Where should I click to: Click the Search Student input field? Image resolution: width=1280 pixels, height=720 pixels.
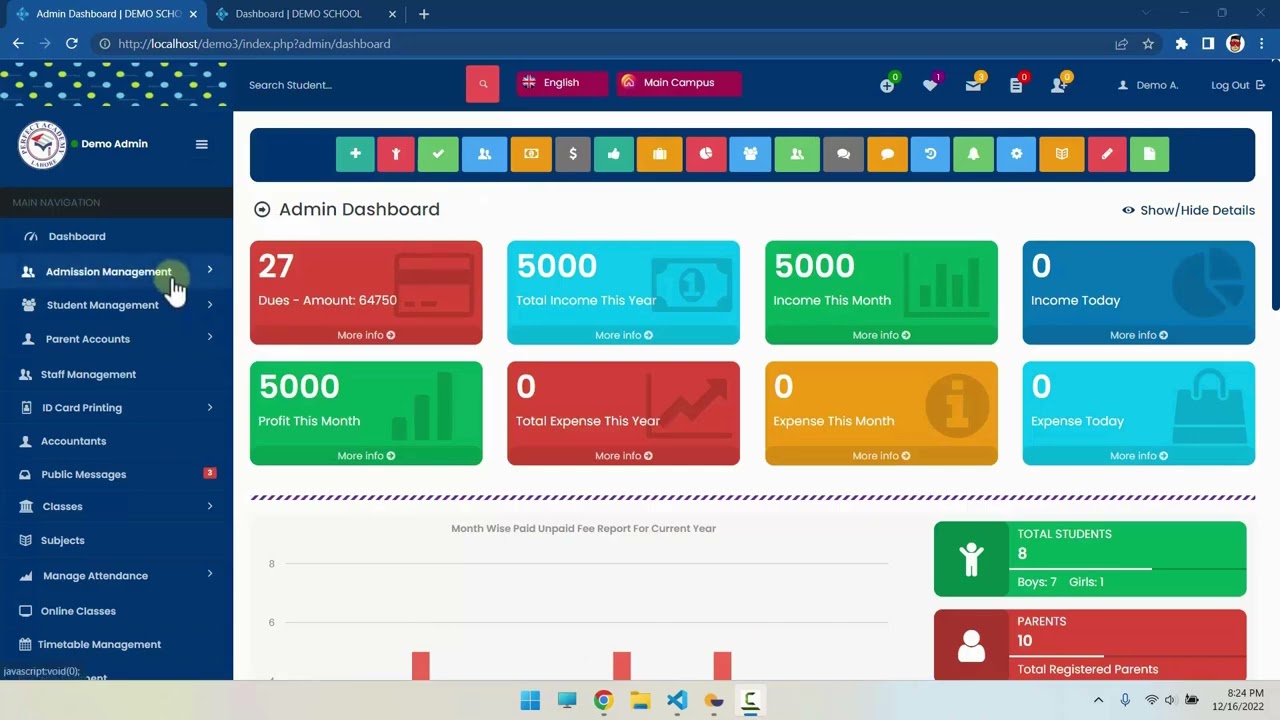point(354,85)
